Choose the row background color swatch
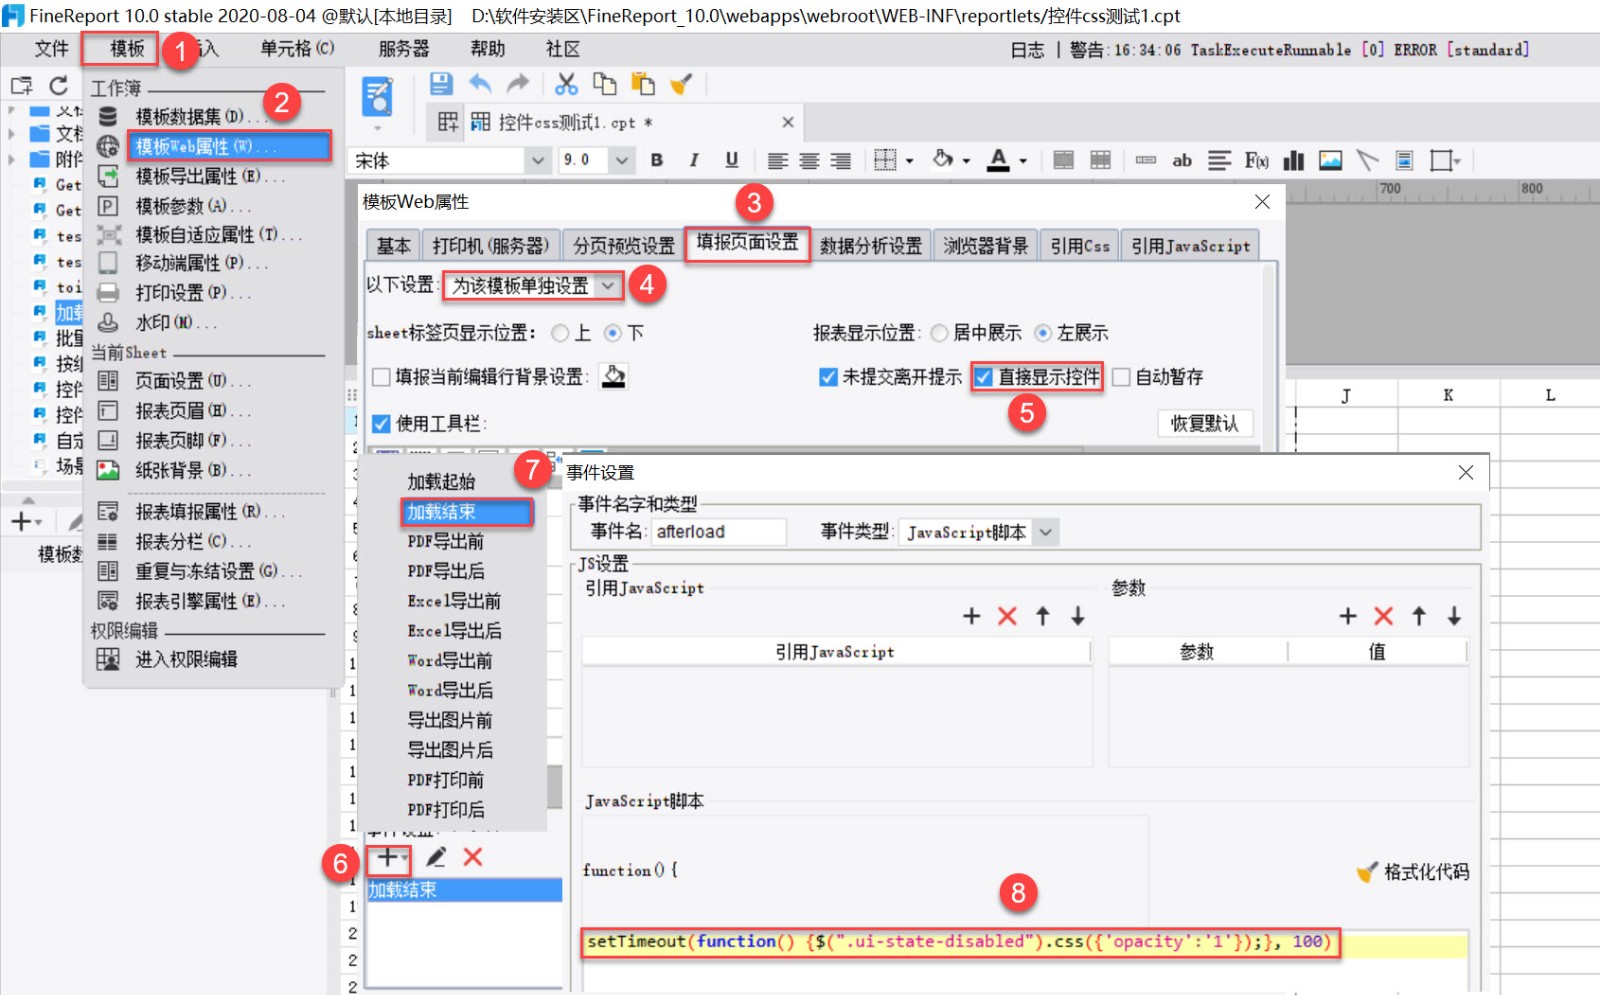The height and width of the screenshot is (995, 1600). pos(614,377)
